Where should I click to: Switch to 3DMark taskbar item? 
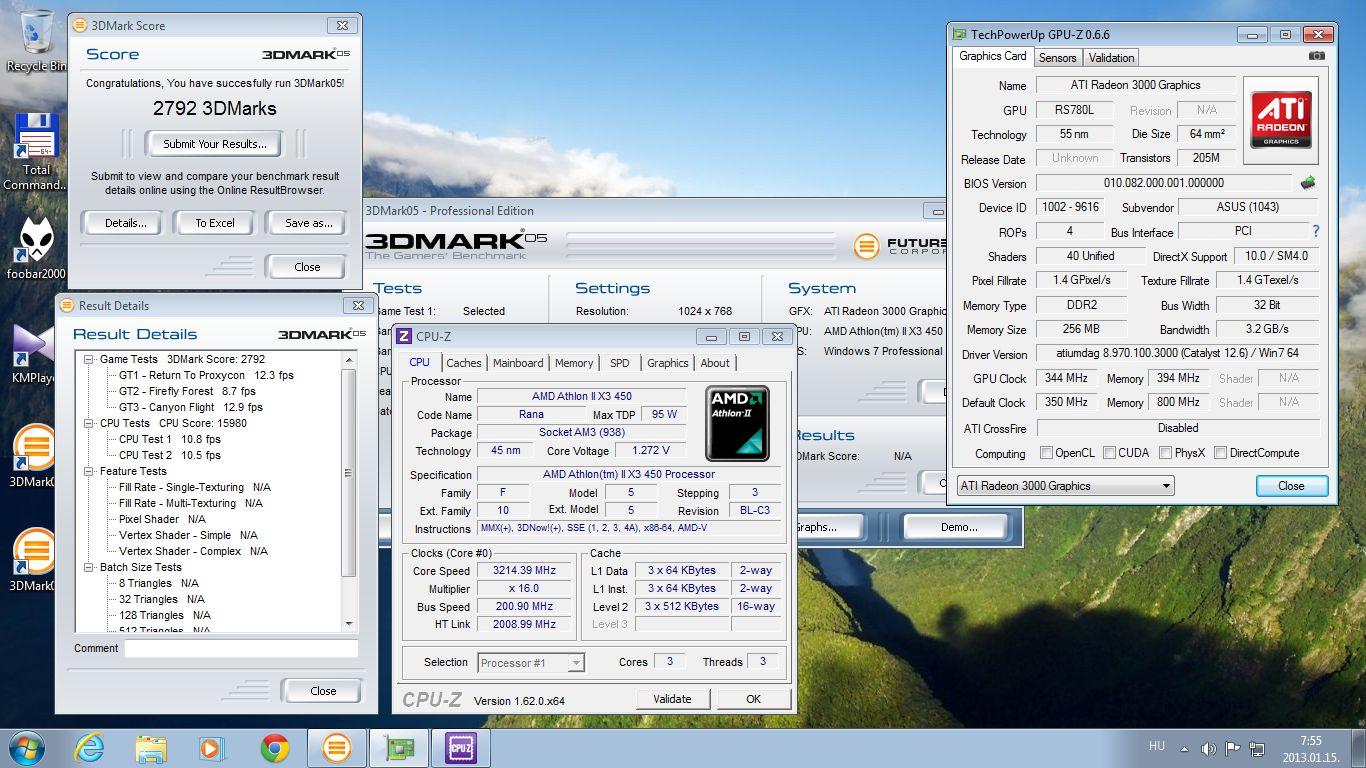[337, 748]
